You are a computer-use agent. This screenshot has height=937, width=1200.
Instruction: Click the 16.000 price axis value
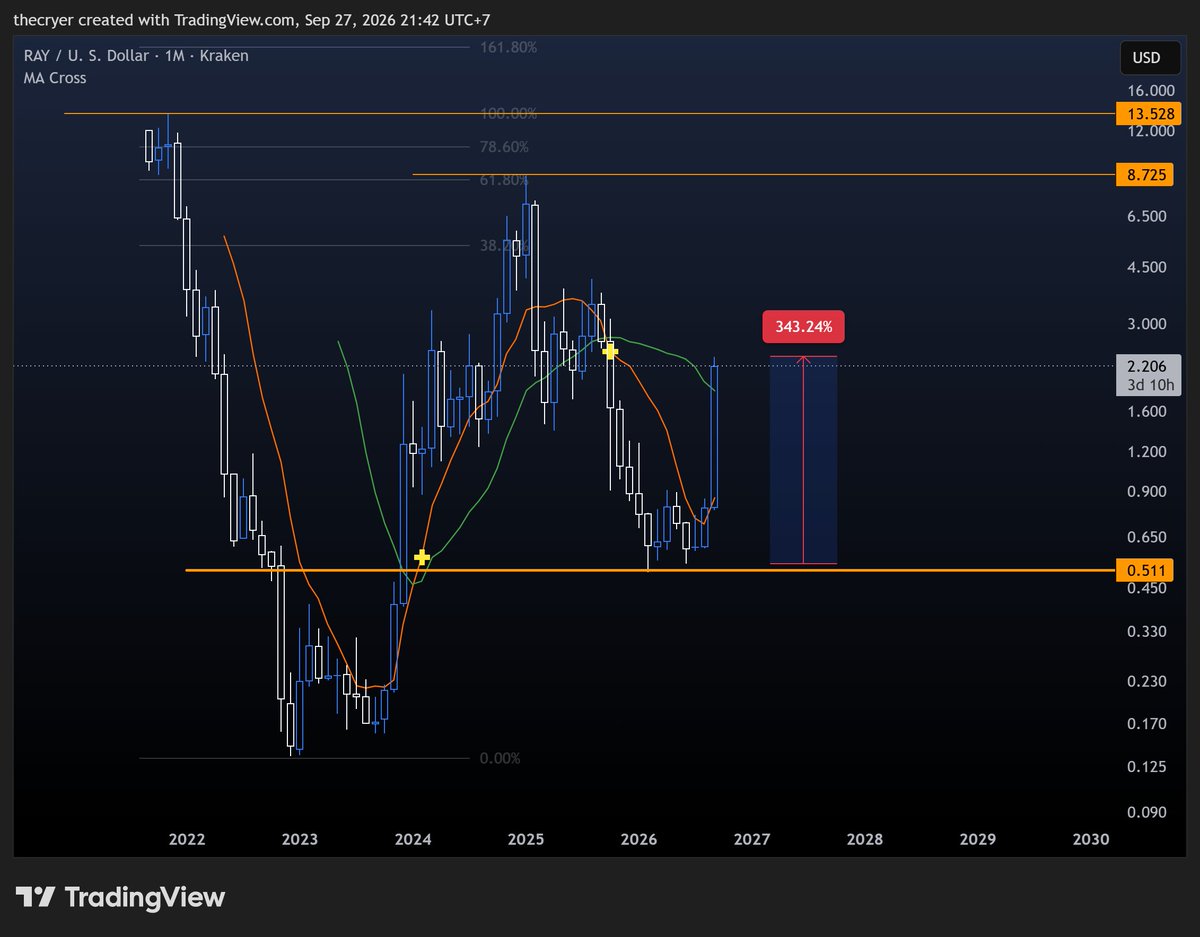pyautogui.click(x=1150, y=90)
